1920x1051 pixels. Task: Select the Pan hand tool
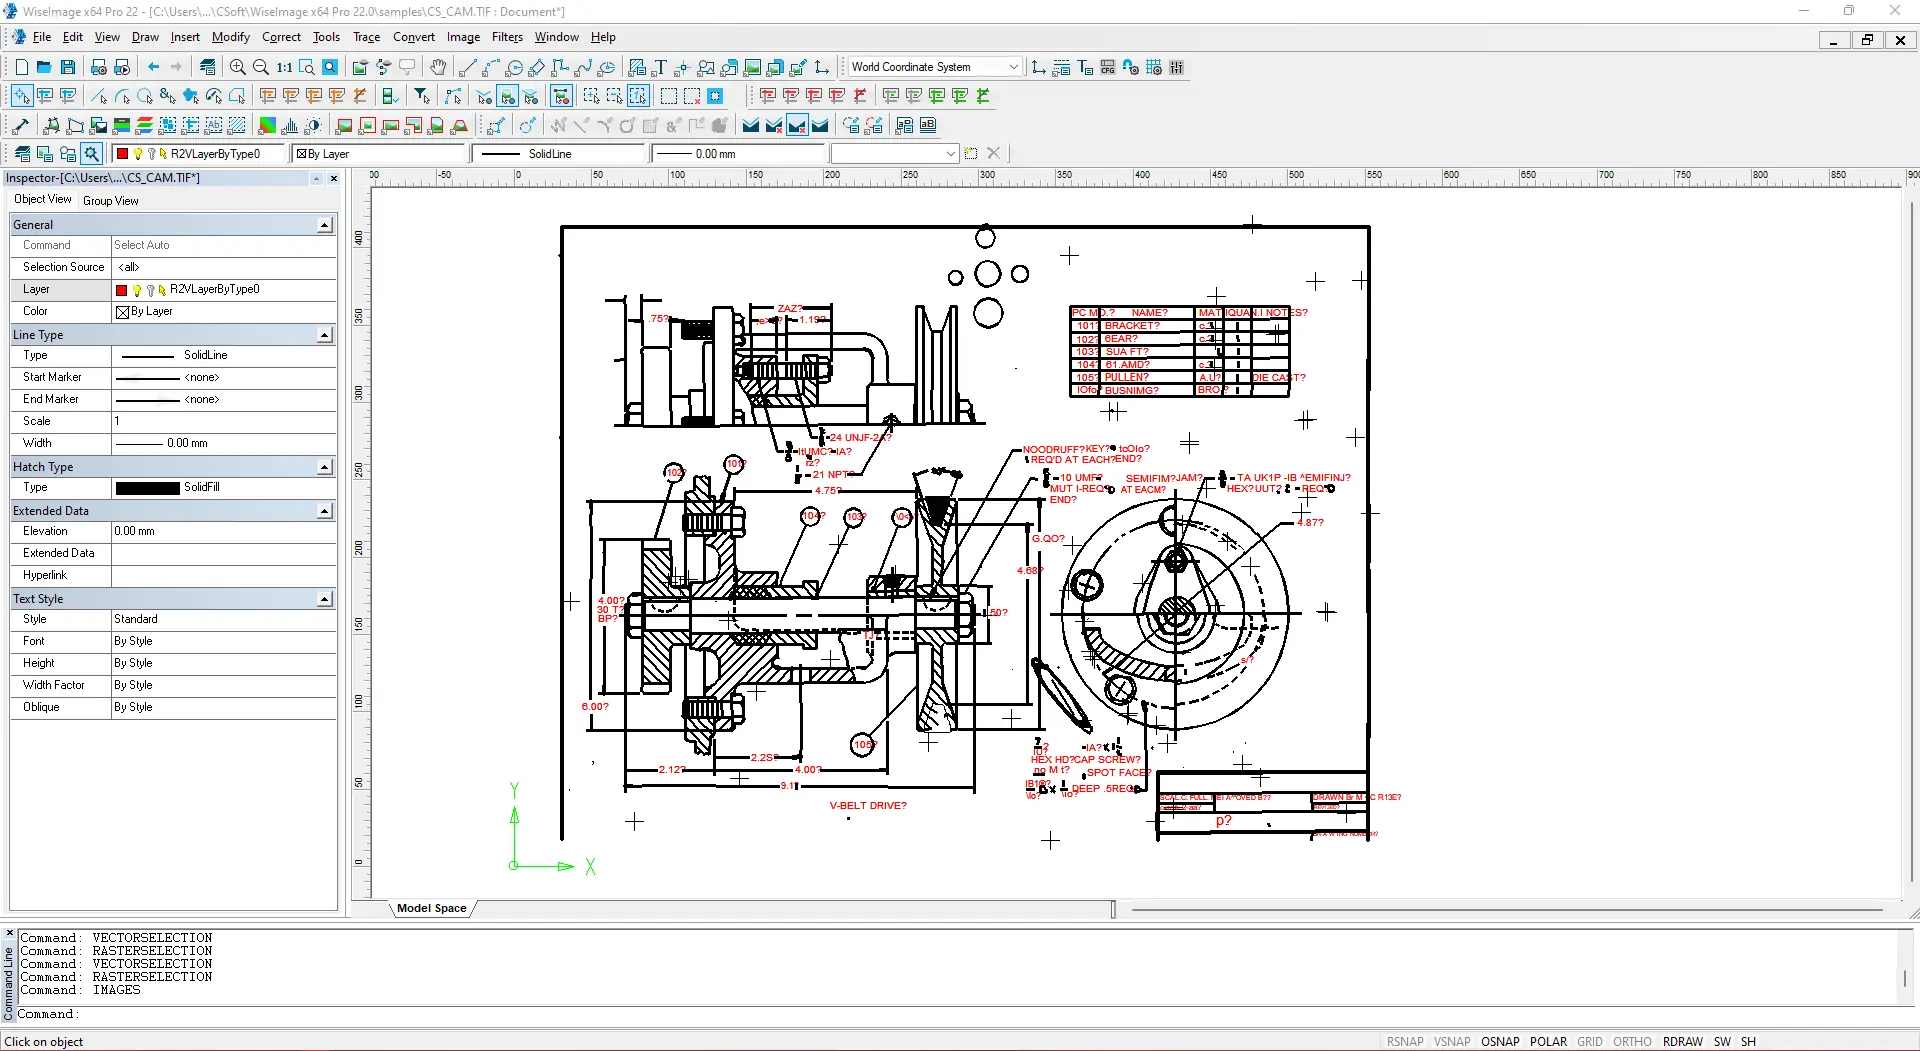(438, 67)
